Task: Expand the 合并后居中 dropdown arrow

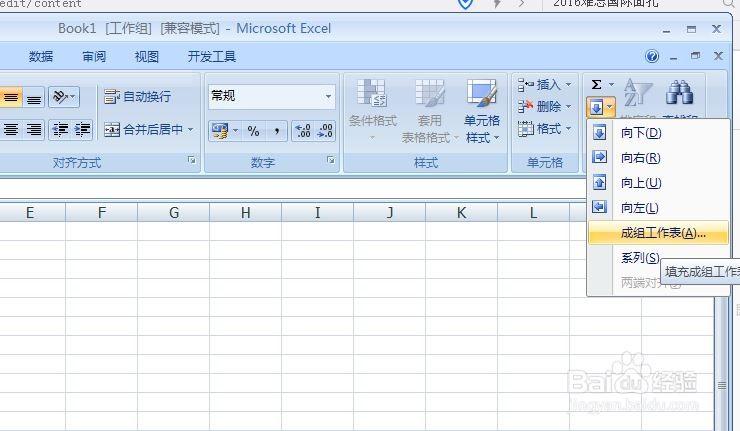Action: tap(191, 130)
